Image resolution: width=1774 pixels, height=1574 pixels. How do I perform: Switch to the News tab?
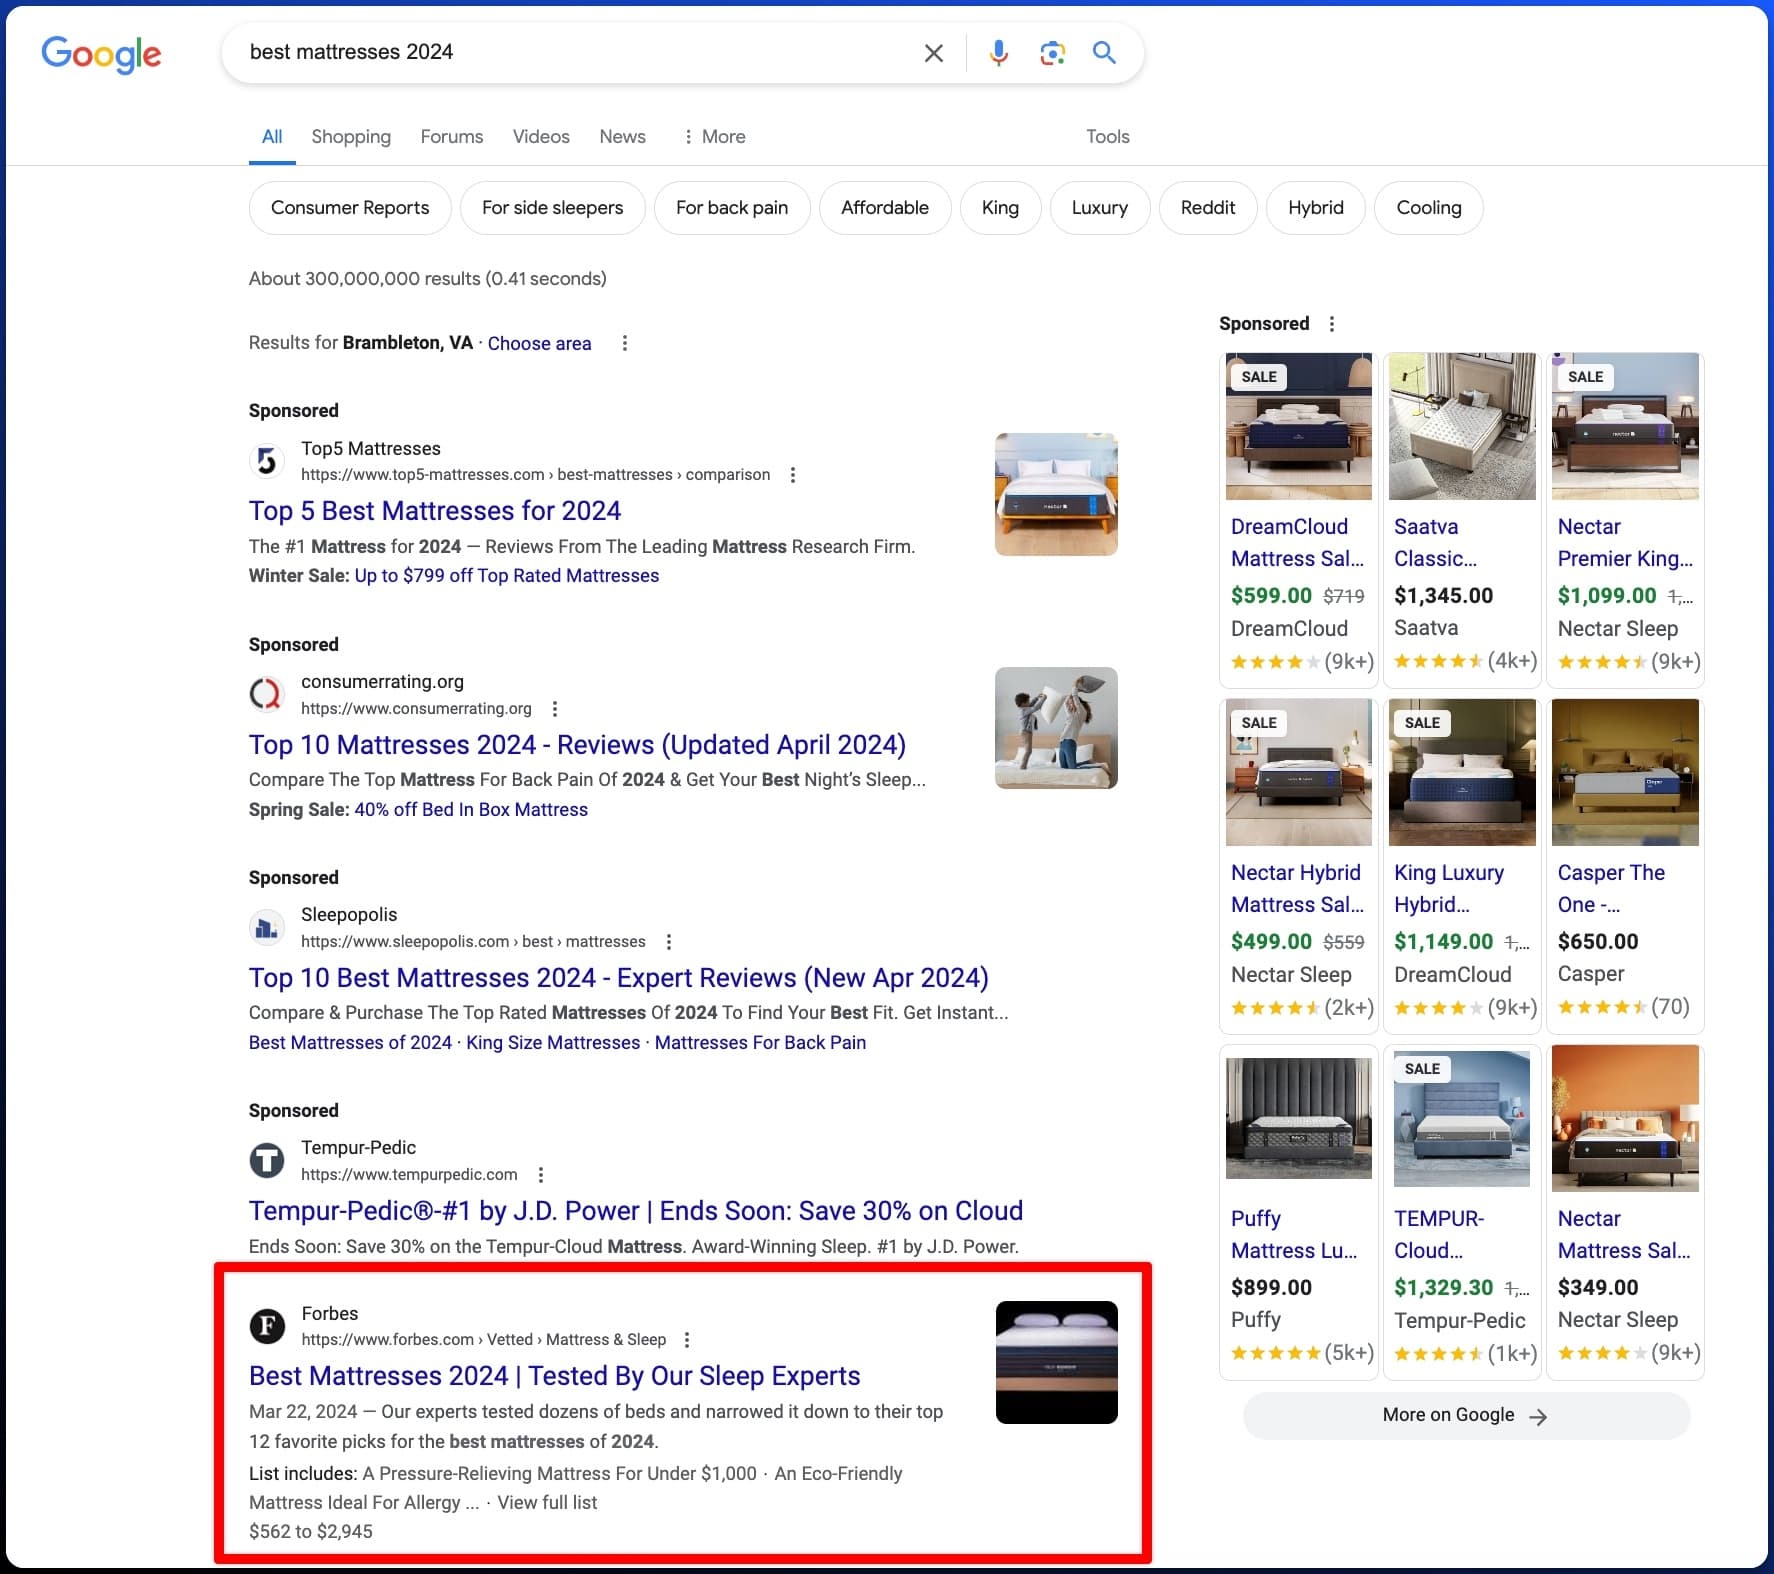click(622, 136)
